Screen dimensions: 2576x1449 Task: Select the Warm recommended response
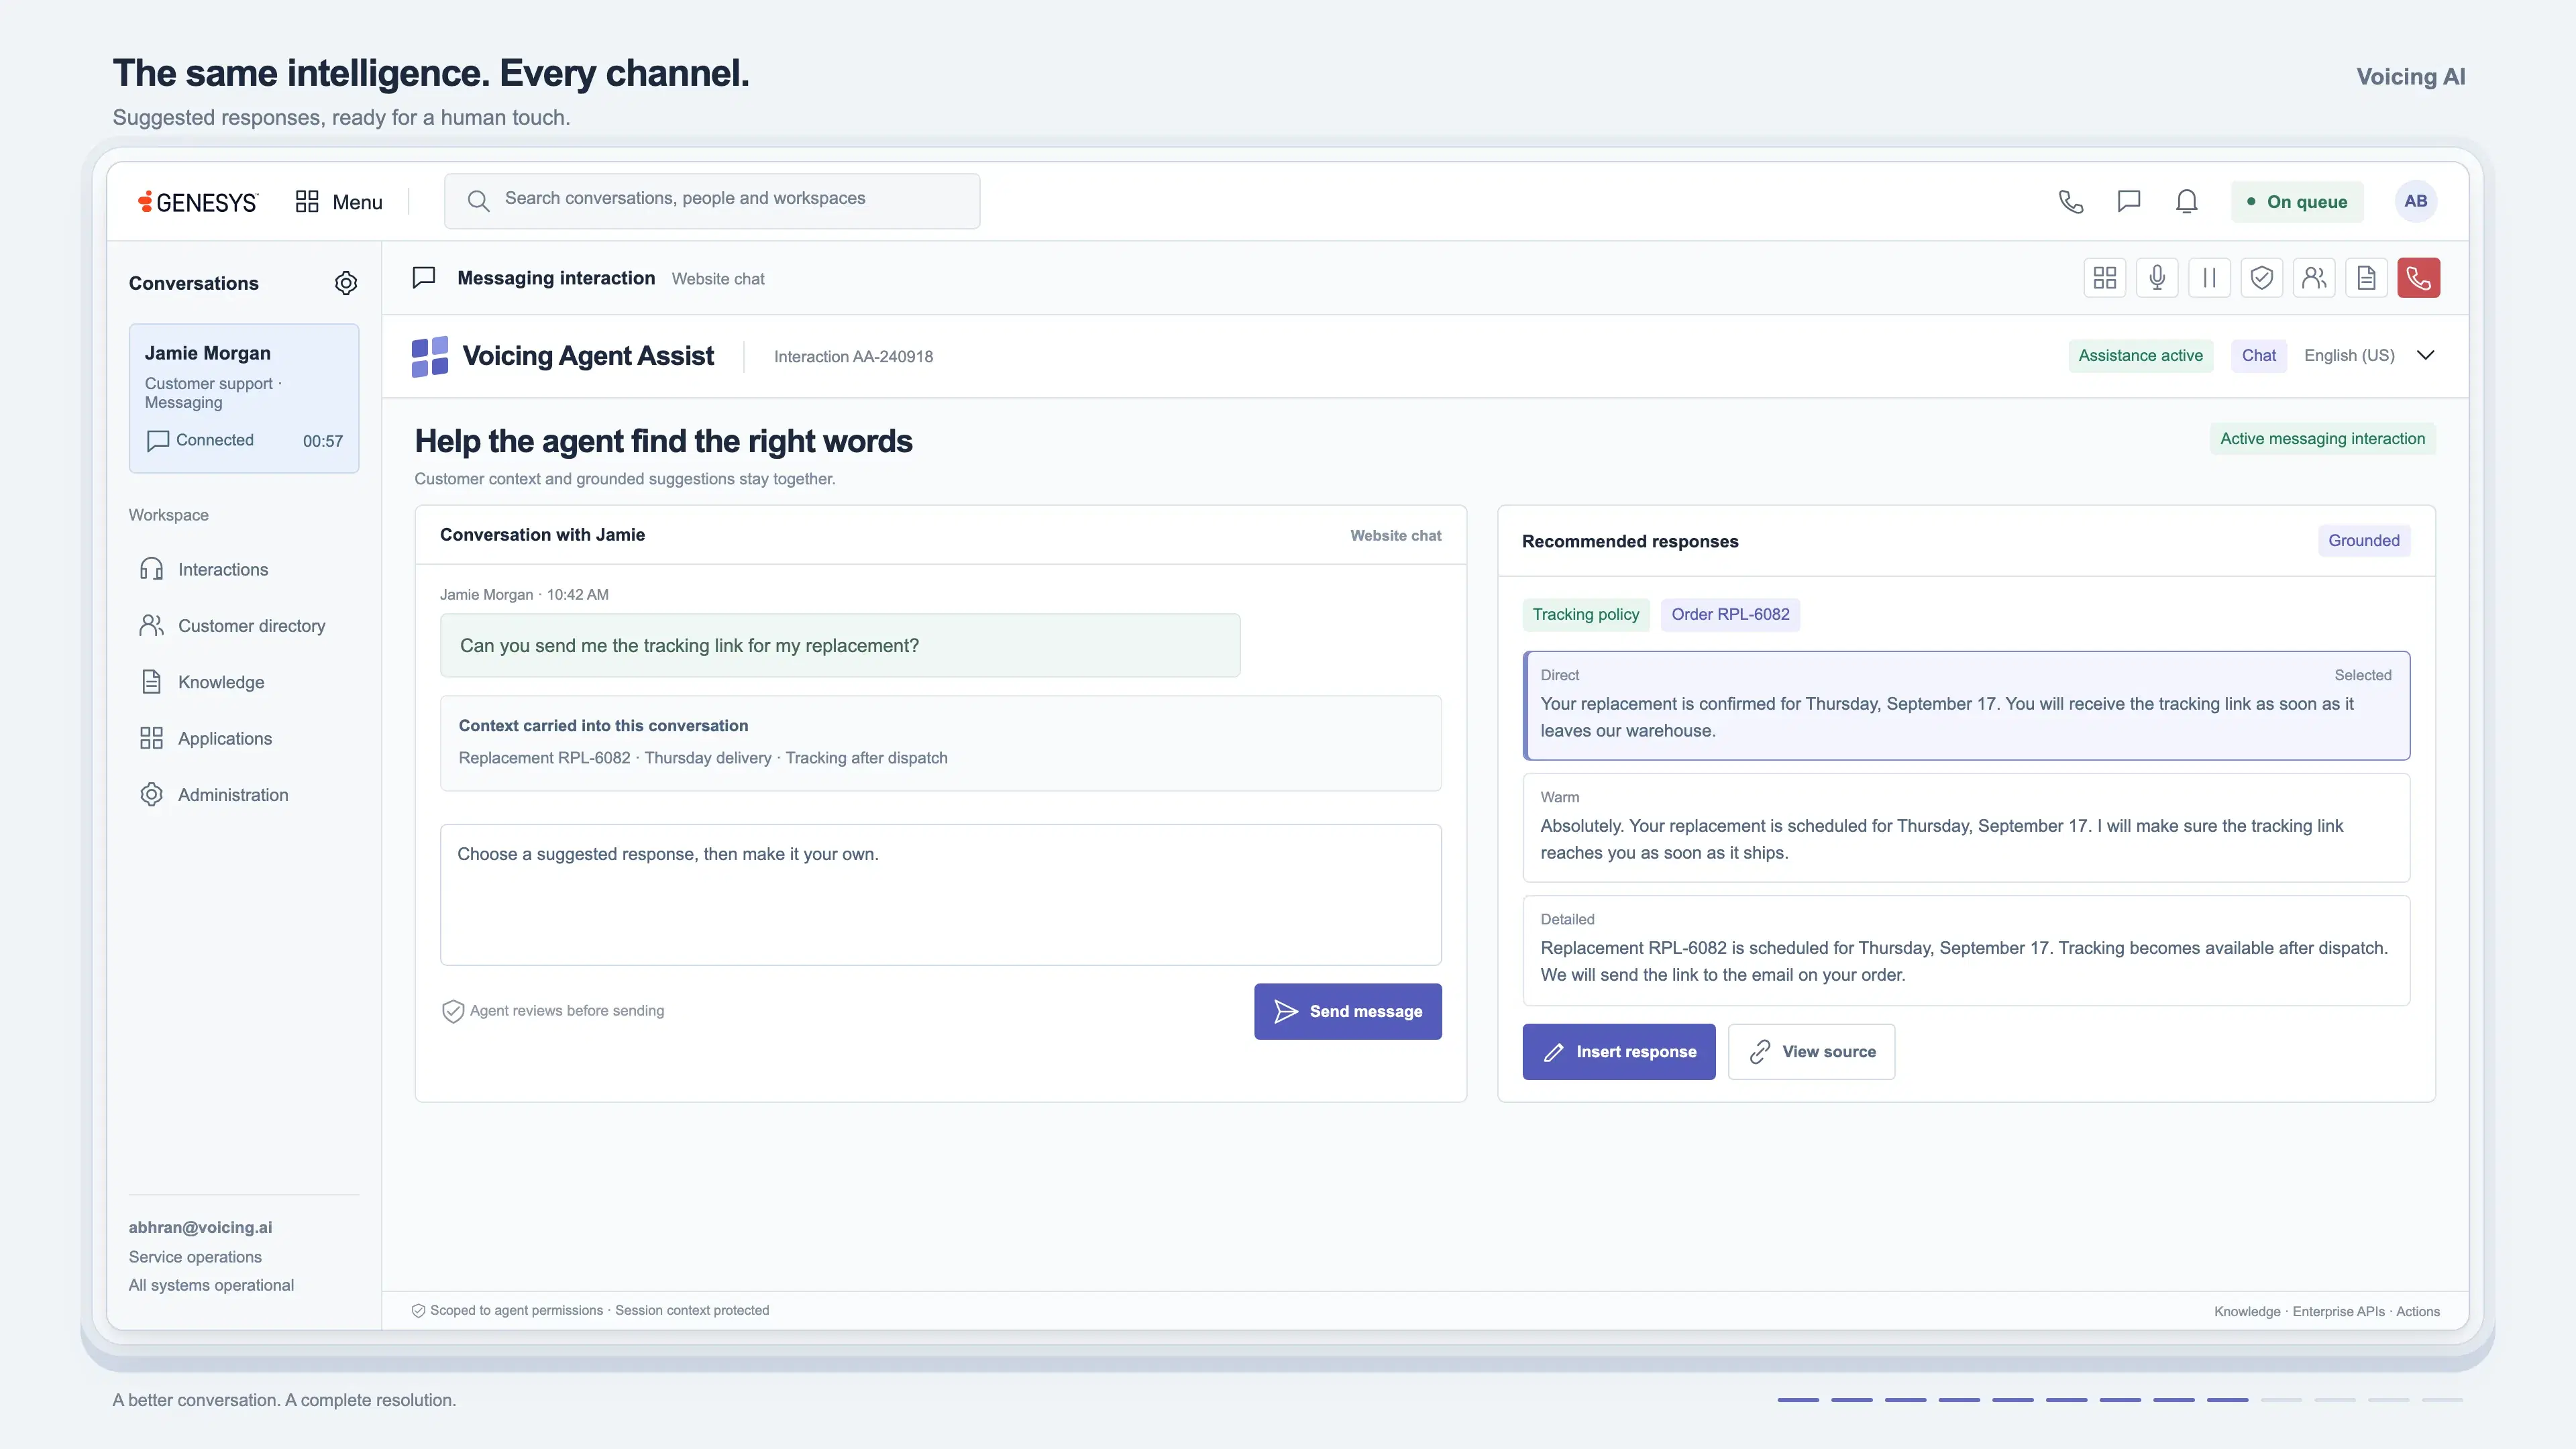pyautogui.click(x=1966, y=828)
